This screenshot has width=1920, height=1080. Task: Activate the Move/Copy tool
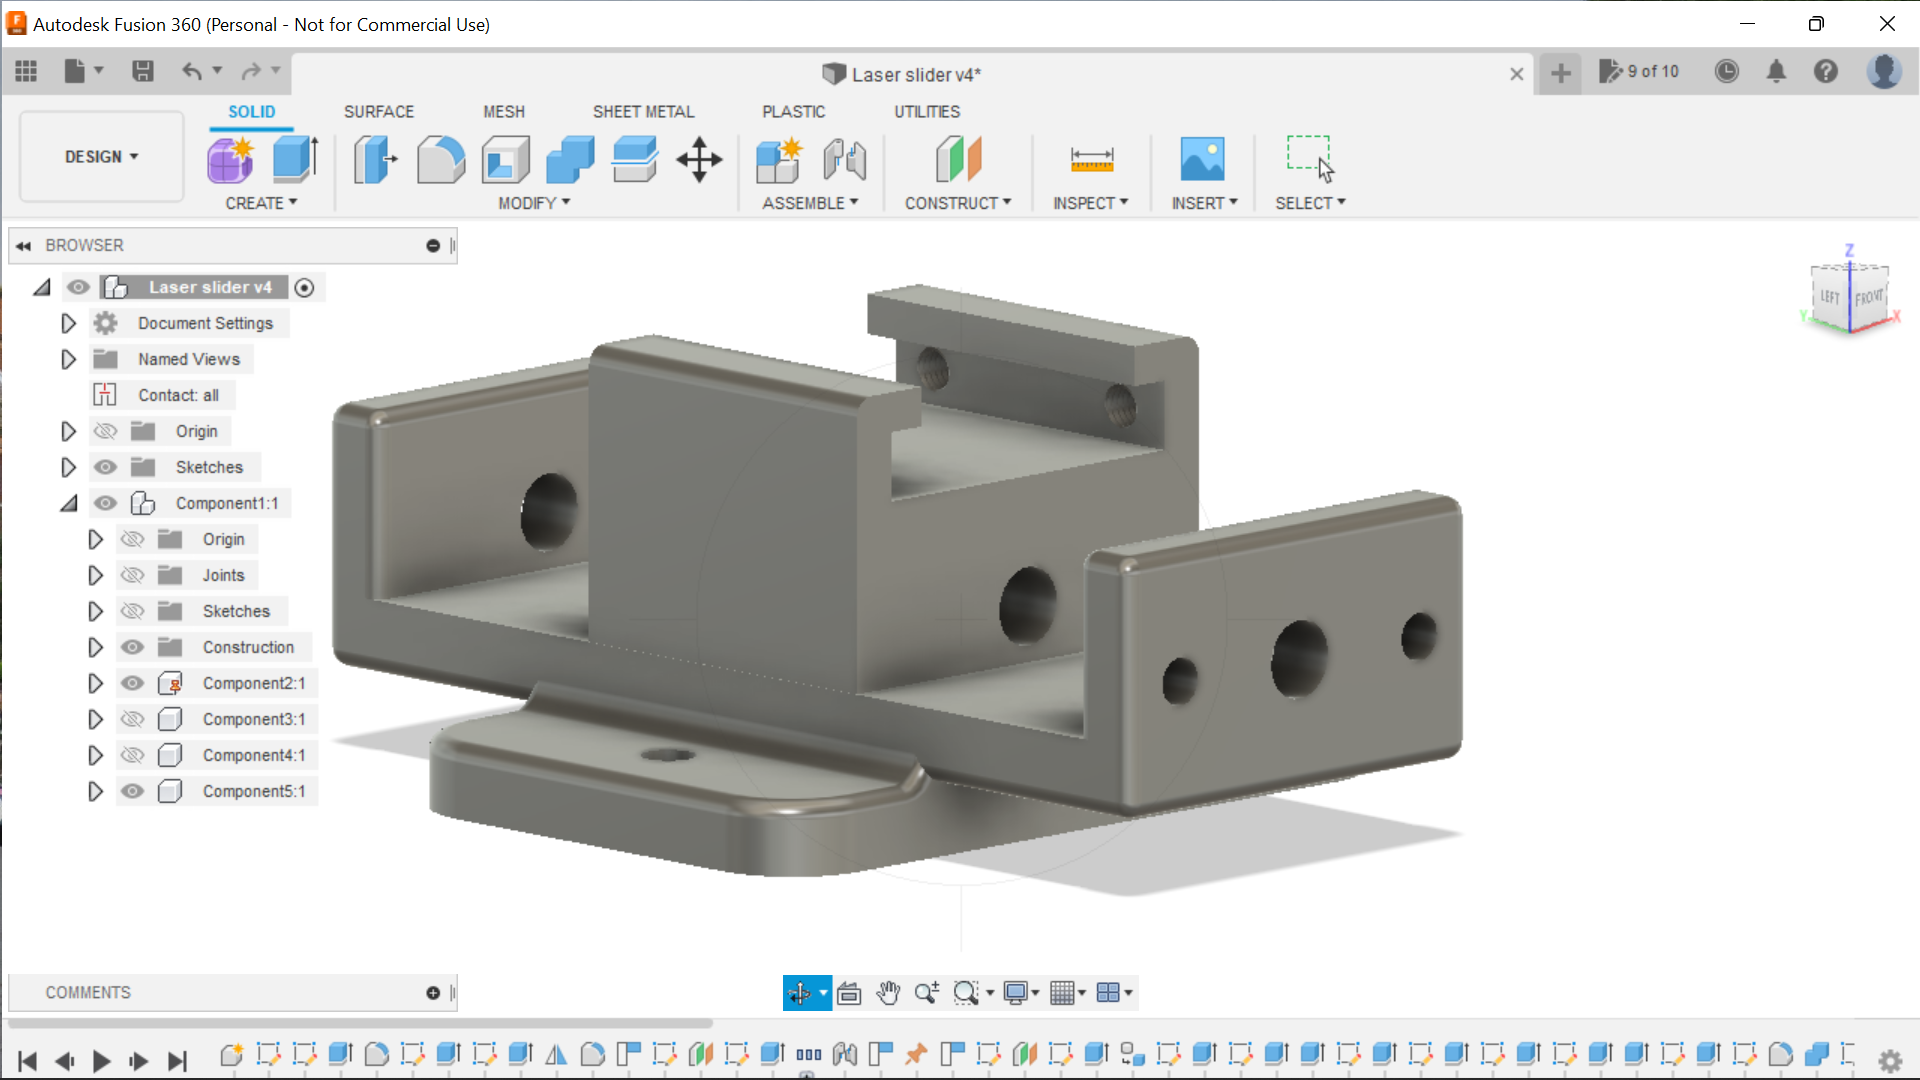699,160
